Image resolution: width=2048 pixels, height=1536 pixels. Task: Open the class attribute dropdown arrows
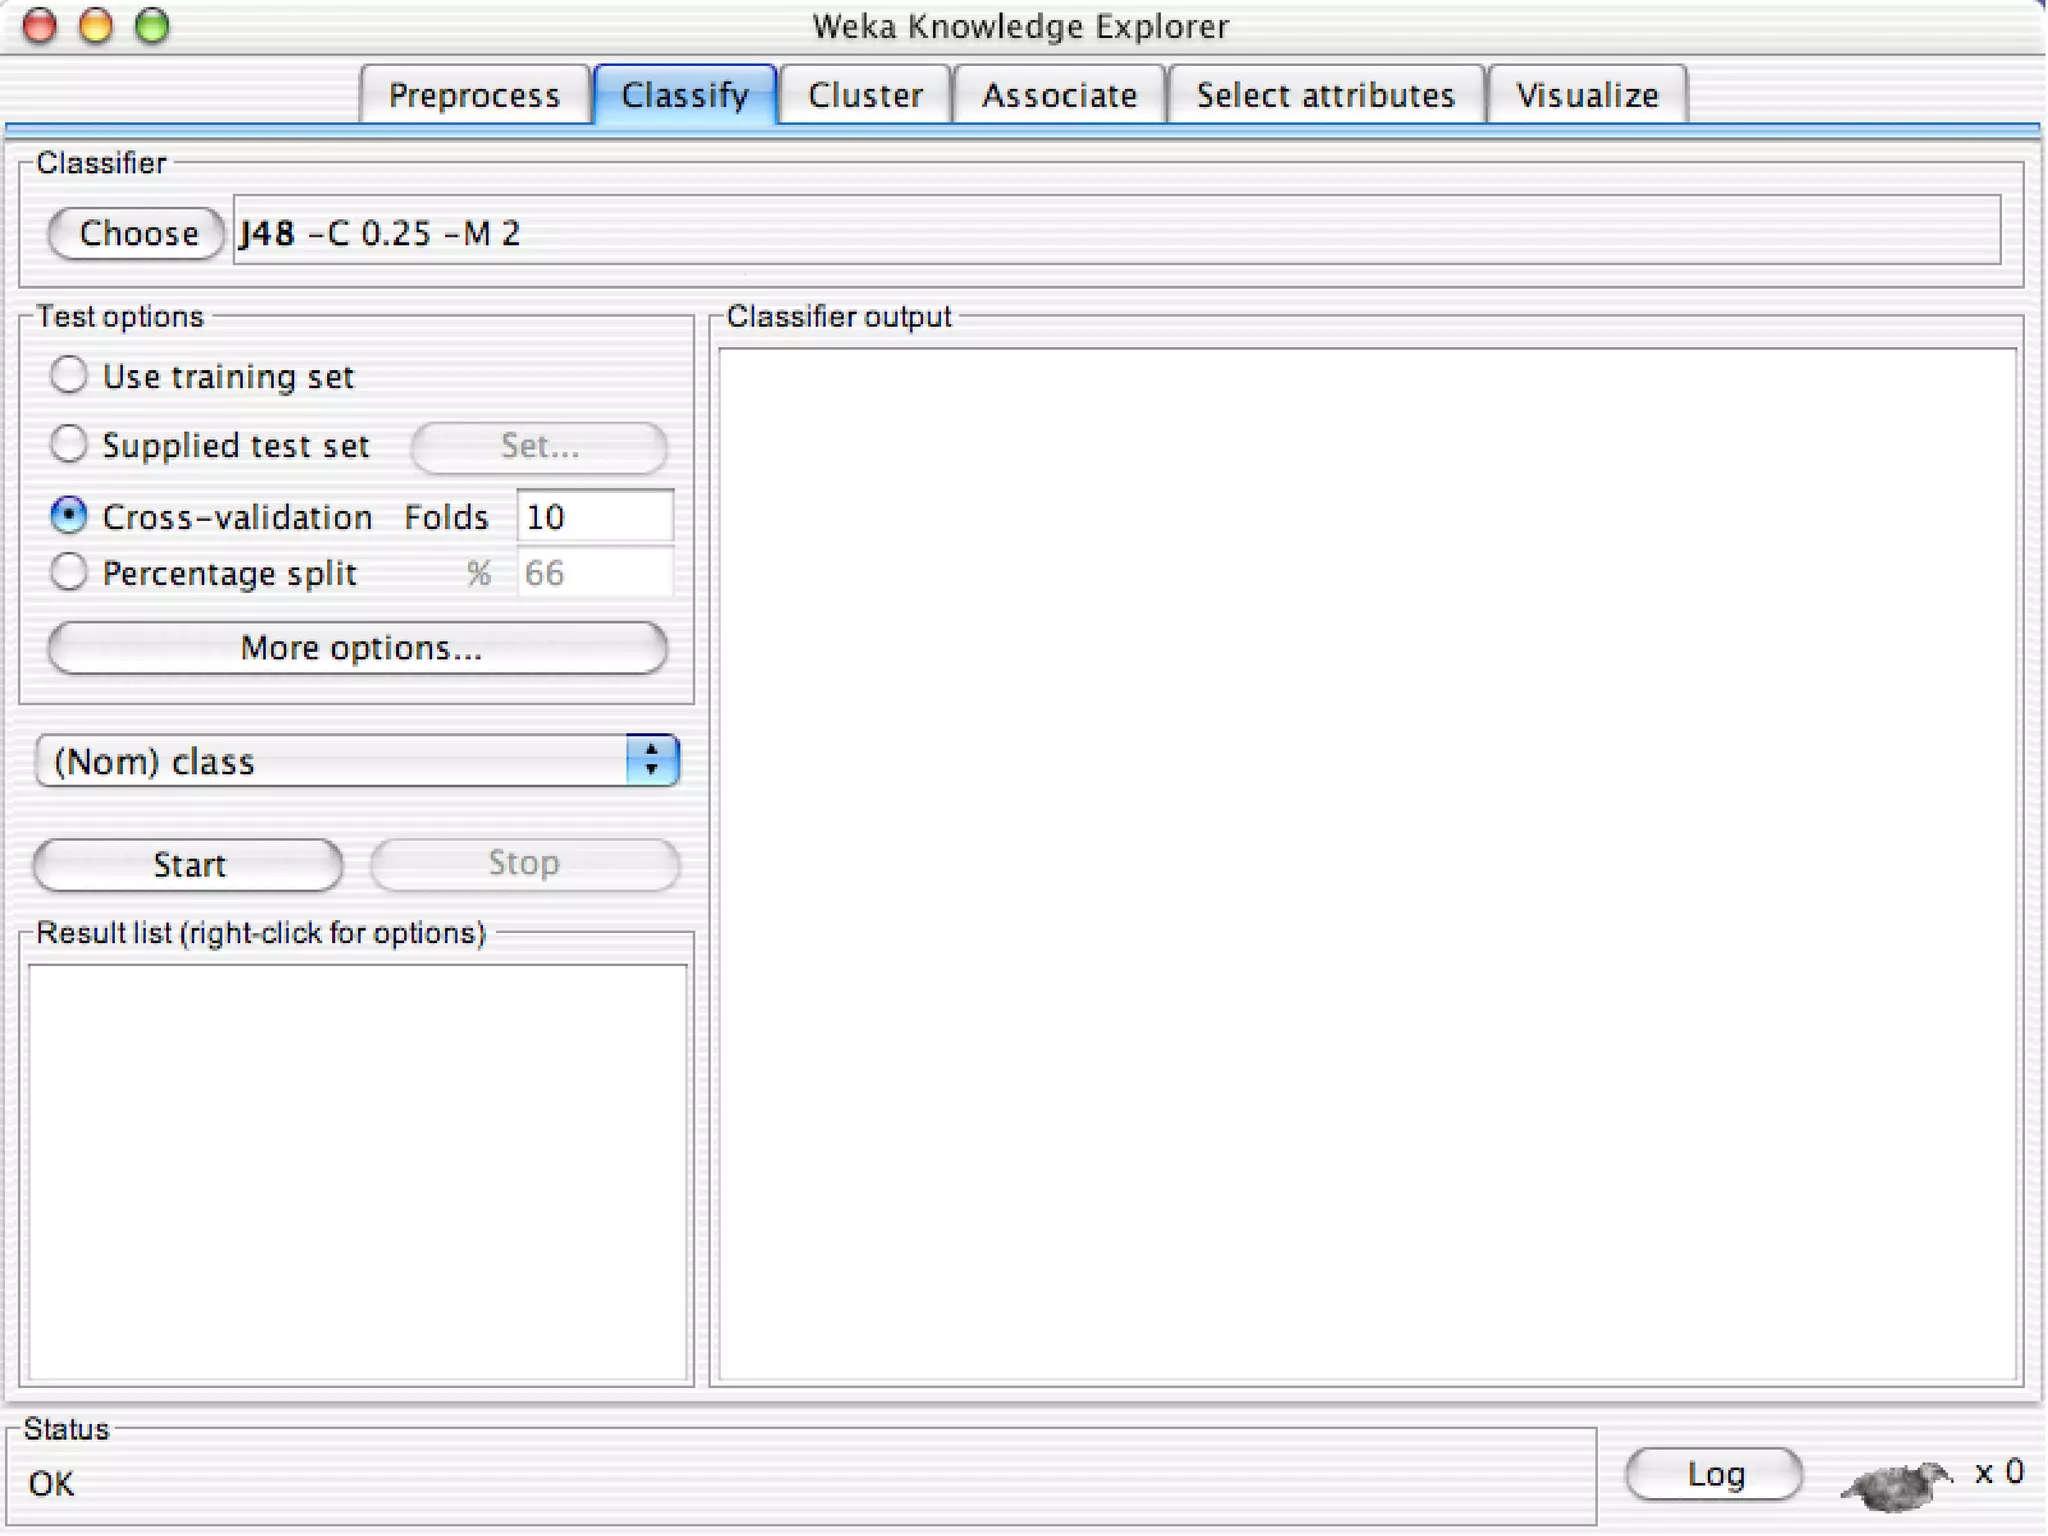pyautogui.click(x=652, y=760)
